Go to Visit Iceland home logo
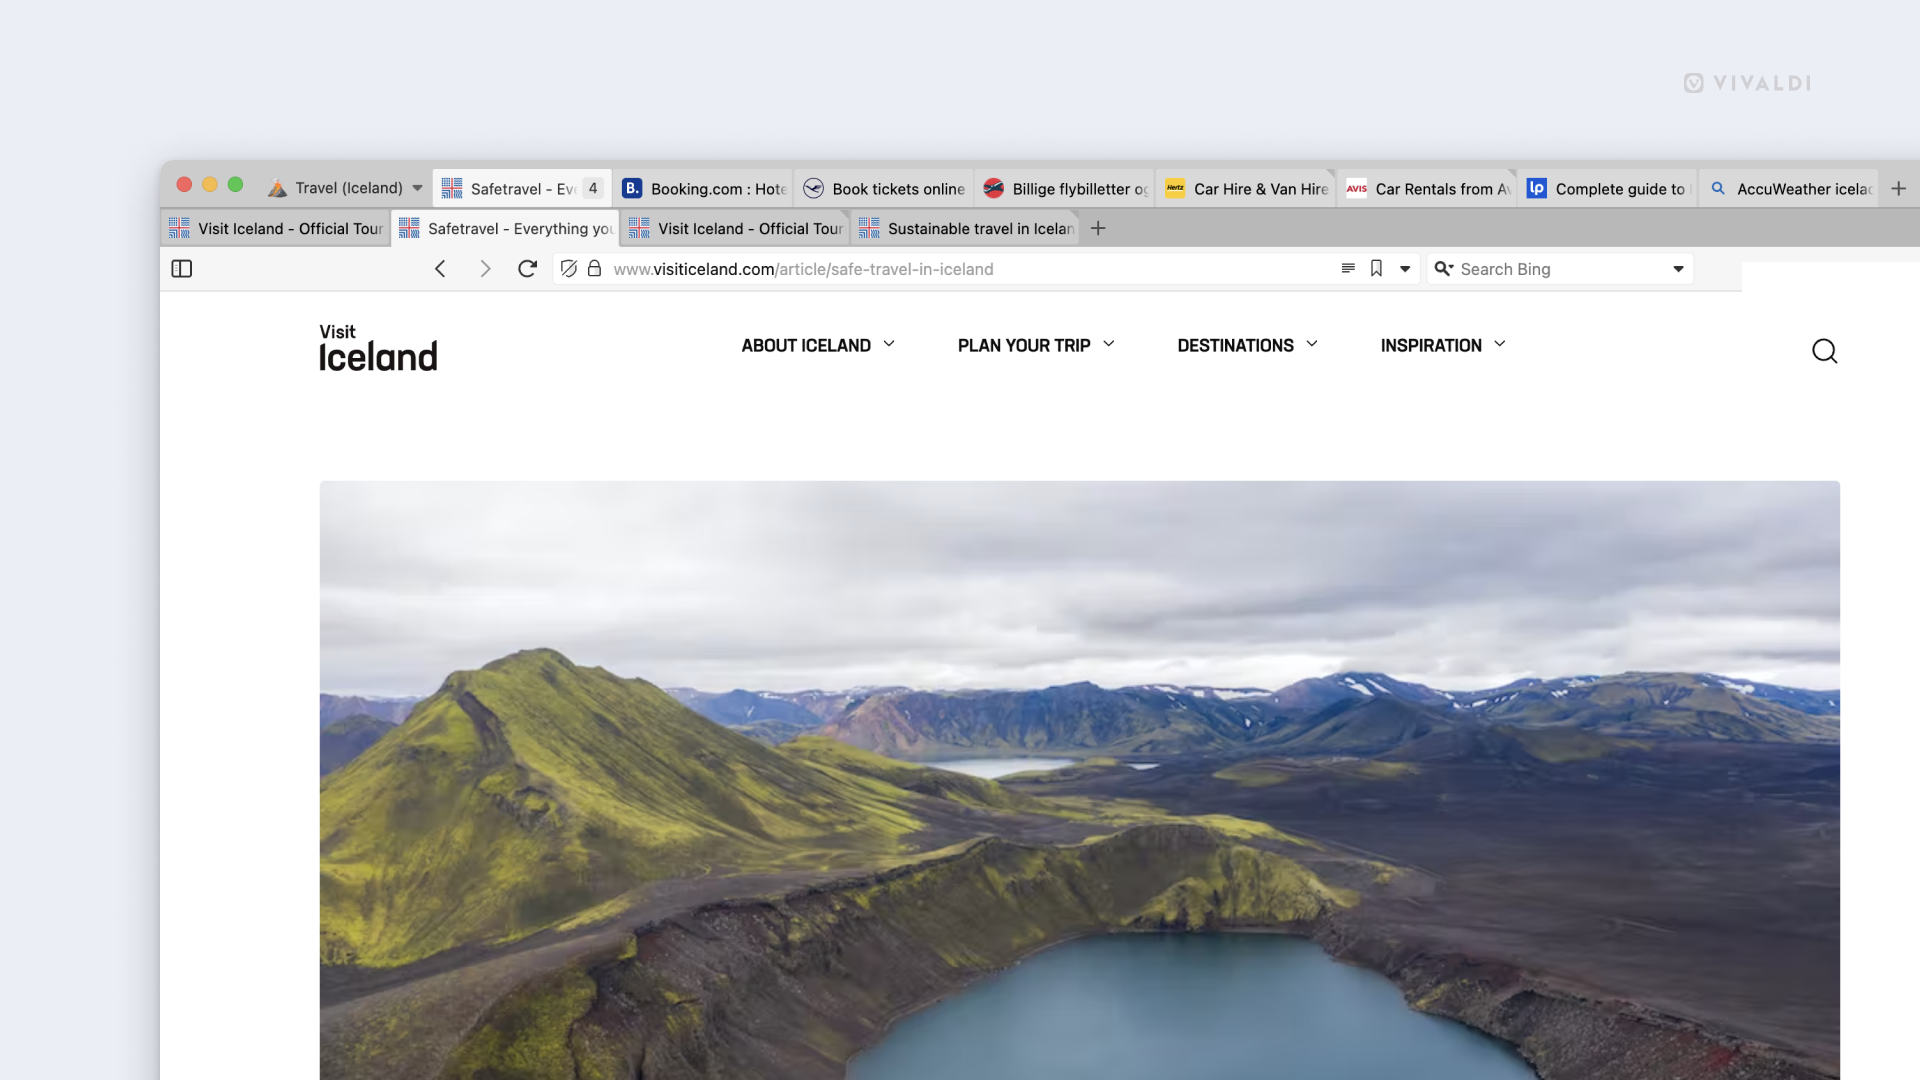This screenshot has width=1920, height=1080. [x=378, y=348]
